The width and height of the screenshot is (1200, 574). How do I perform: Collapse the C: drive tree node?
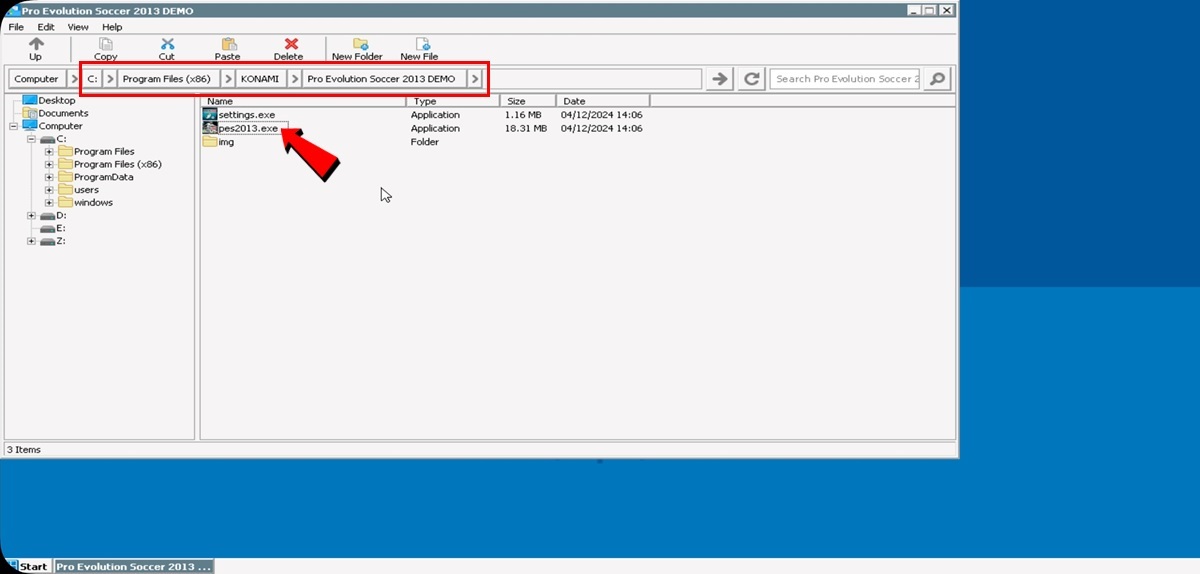coord(31,139)
